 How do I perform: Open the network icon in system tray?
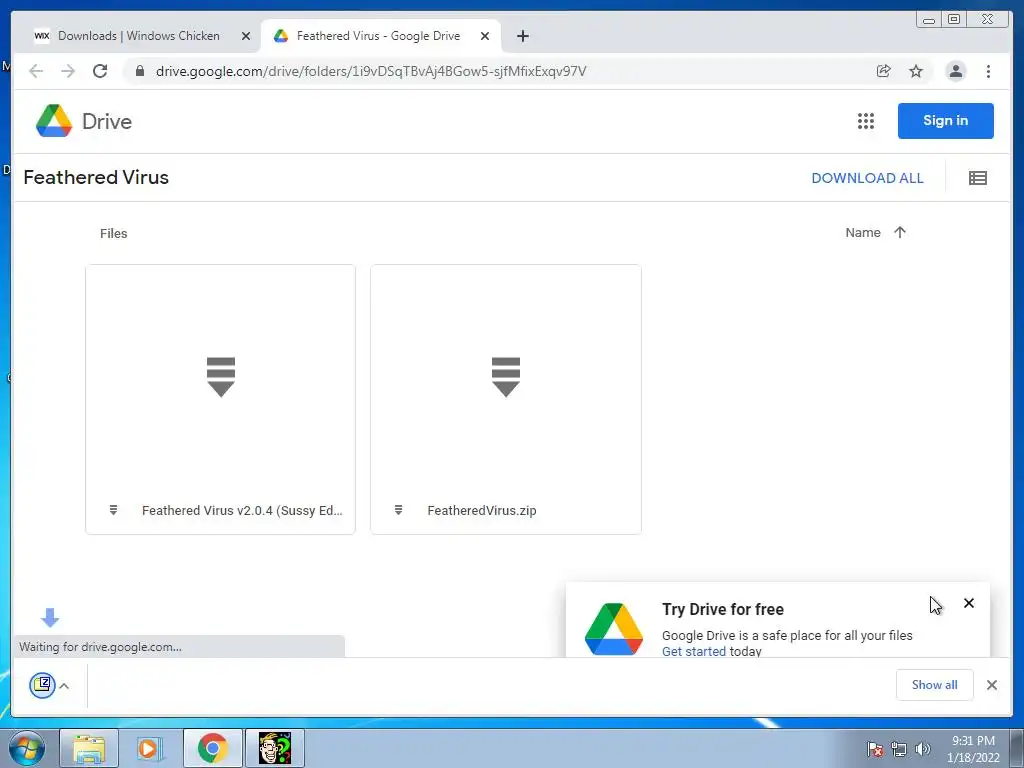899,749
